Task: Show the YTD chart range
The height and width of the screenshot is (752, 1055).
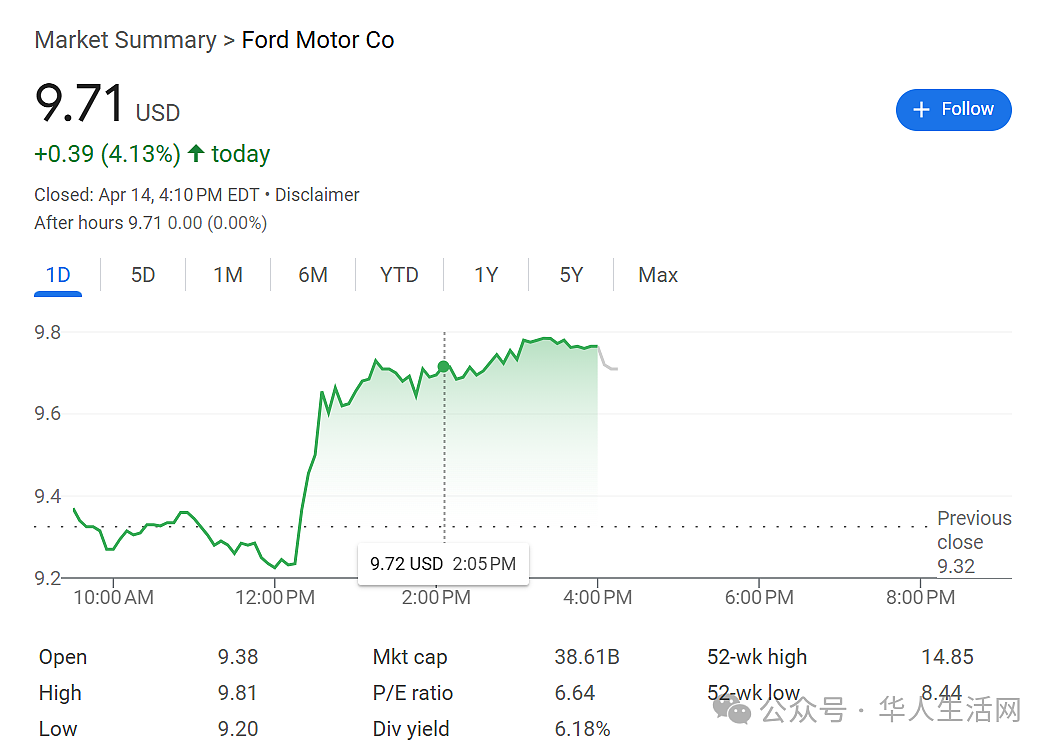Action: [x=399, y=275]
